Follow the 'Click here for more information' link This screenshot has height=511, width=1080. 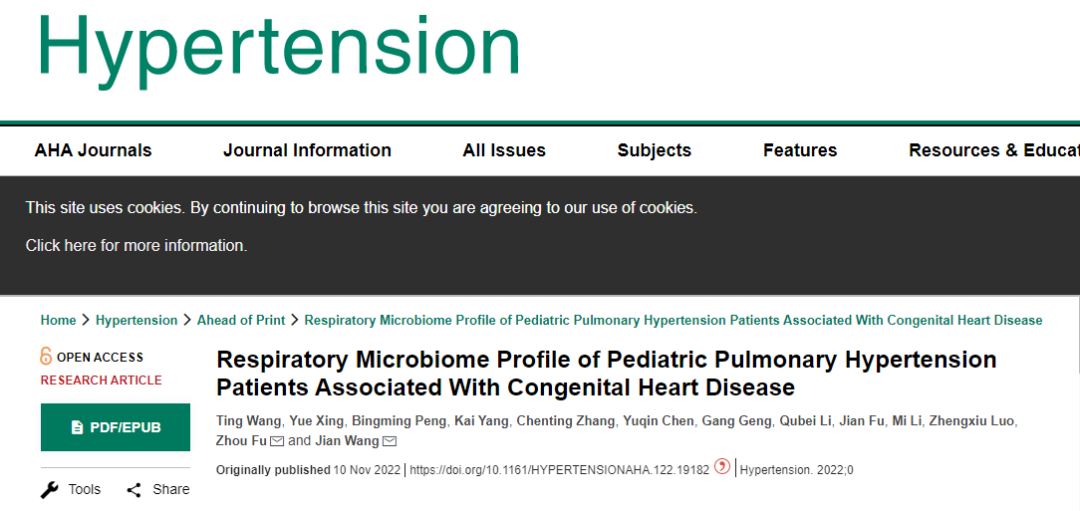click(x=136, y=245)
